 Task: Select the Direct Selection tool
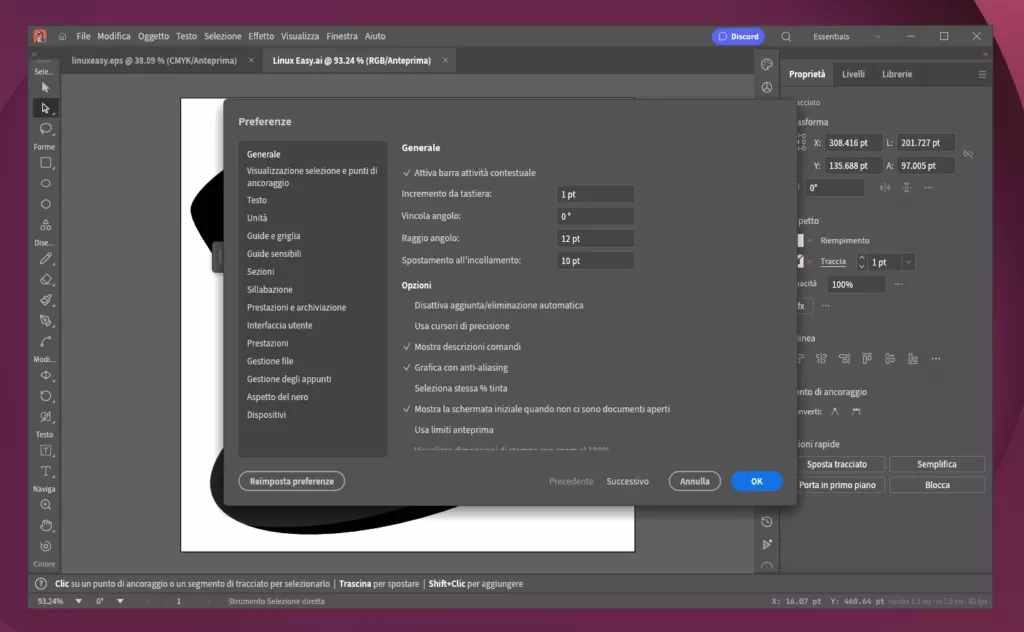click(45, 108)
